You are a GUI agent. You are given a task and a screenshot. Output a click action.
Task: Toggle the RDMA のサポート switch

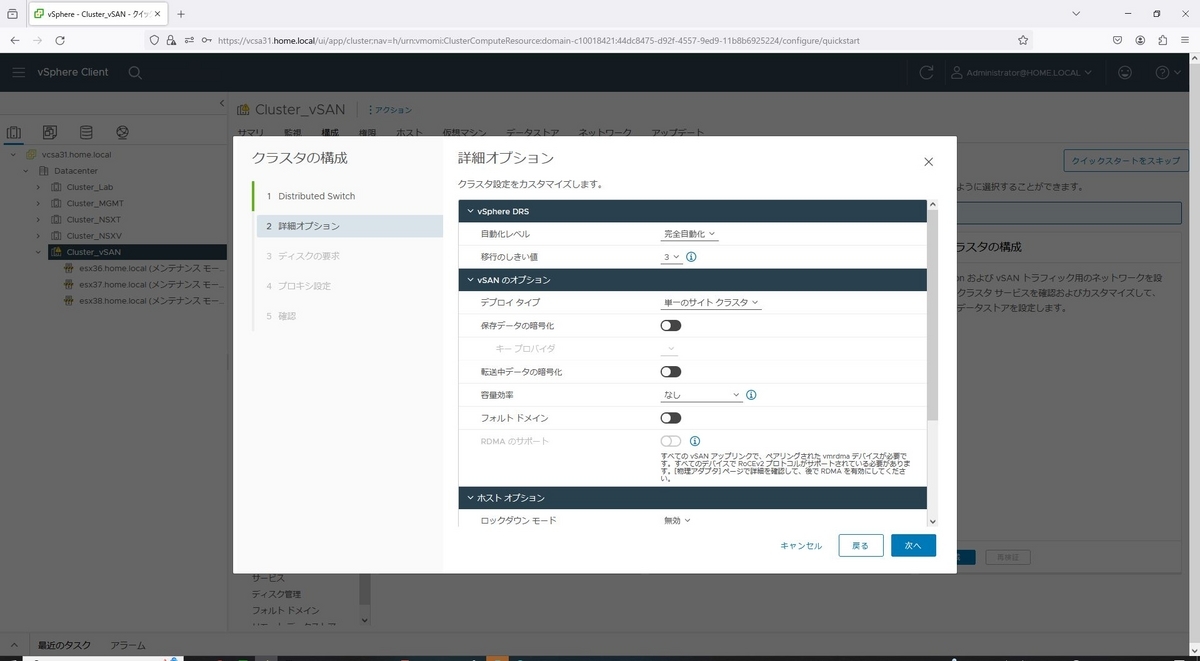click(x=670, y=441)
